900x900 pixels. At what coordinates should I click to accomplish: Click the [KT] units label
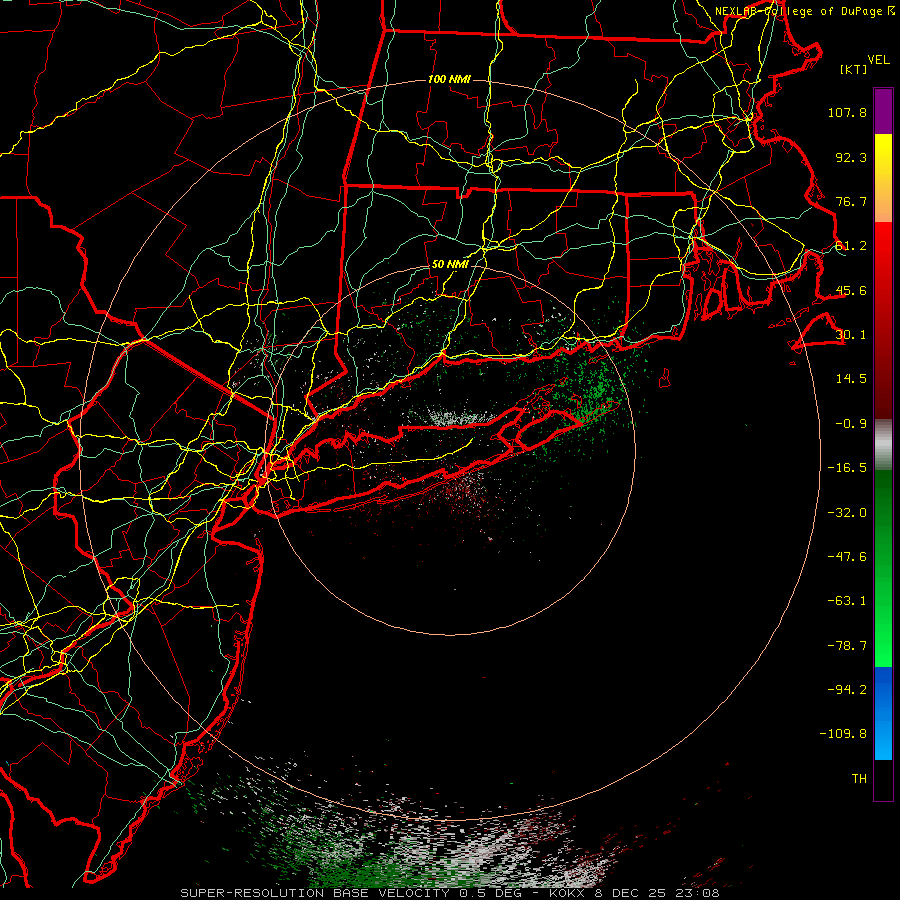(854, 69)
